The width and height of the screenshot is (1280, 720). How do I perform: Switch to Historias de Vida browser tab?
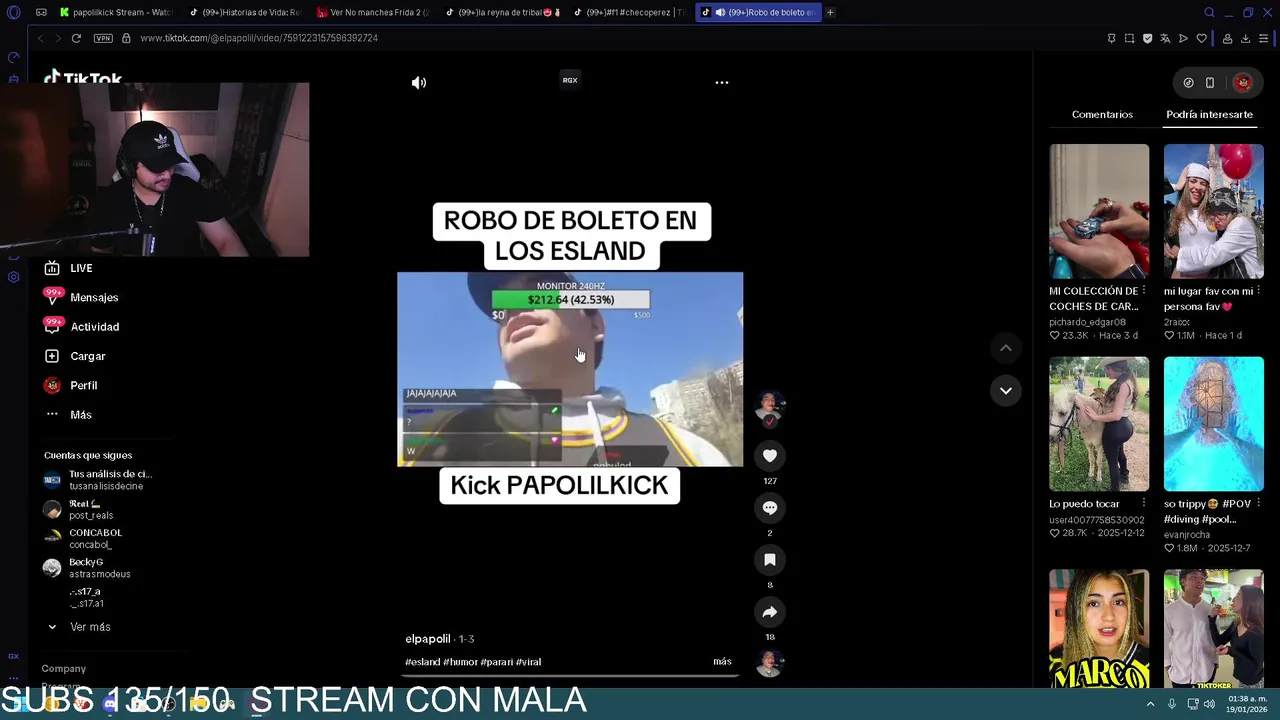tap(245, 12)
